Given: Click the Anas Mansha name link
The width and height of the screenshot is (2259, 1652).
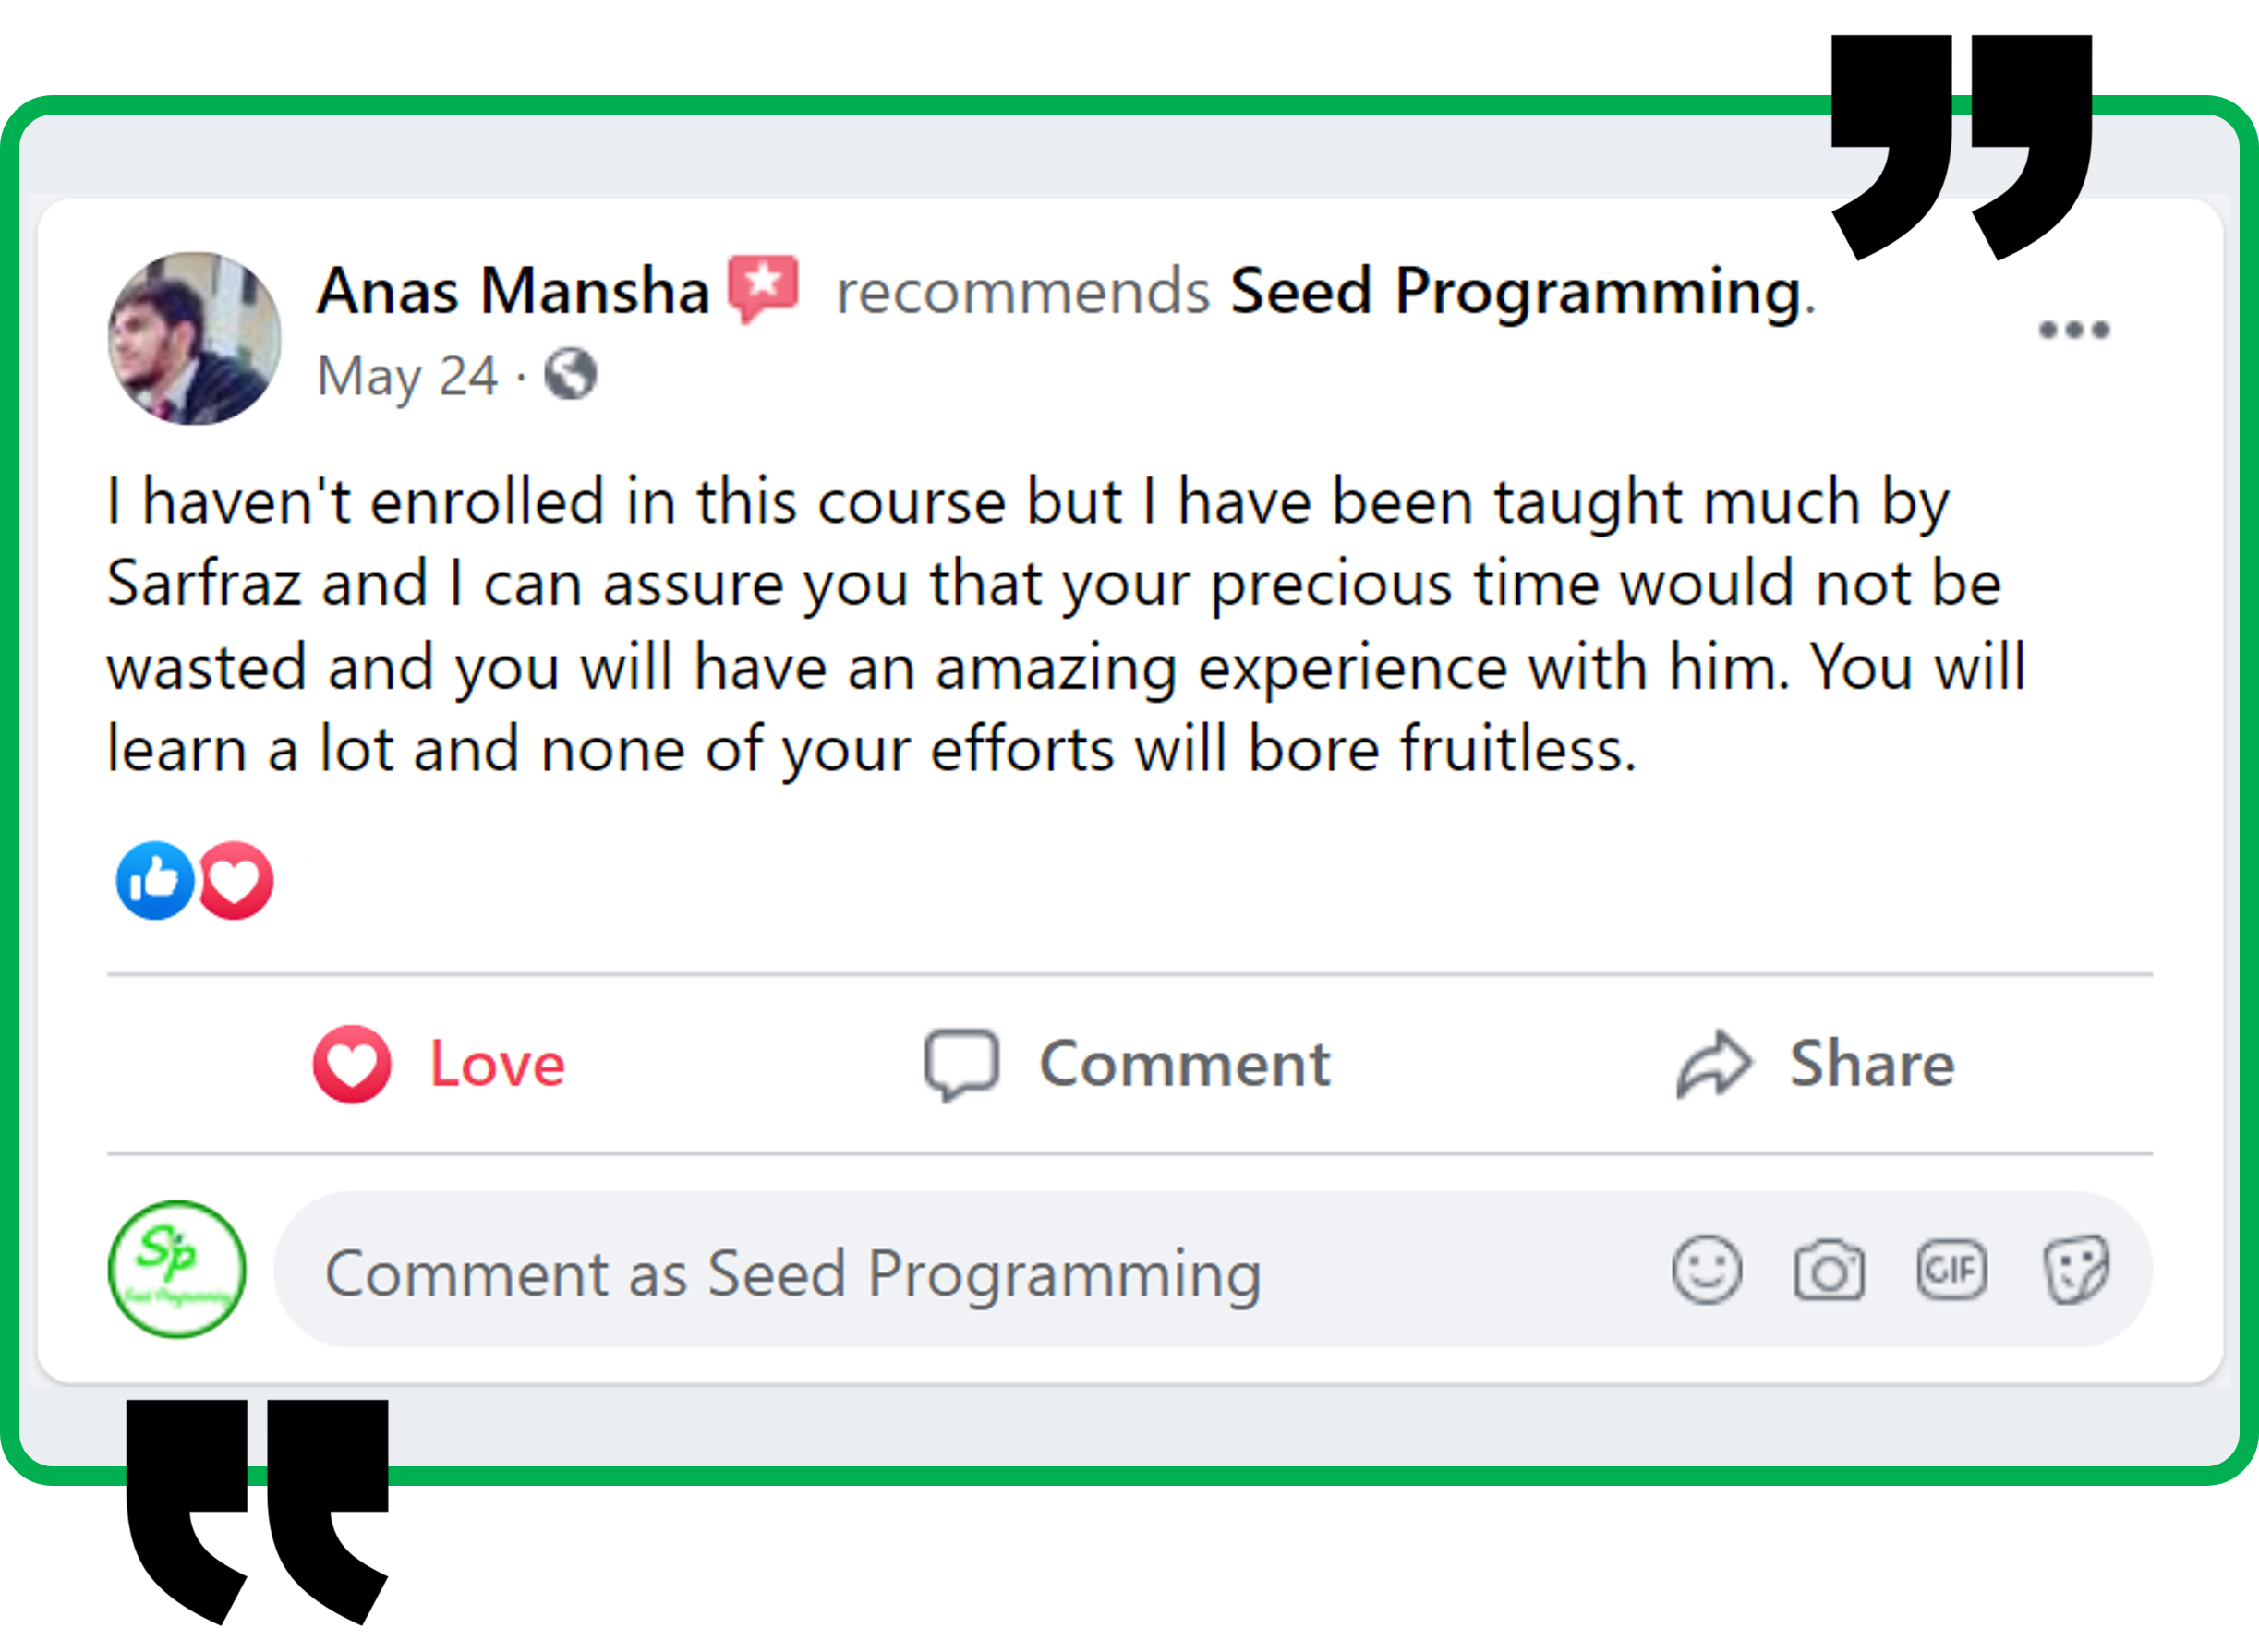Looking at the screenshot, I should tap(512, 291).
